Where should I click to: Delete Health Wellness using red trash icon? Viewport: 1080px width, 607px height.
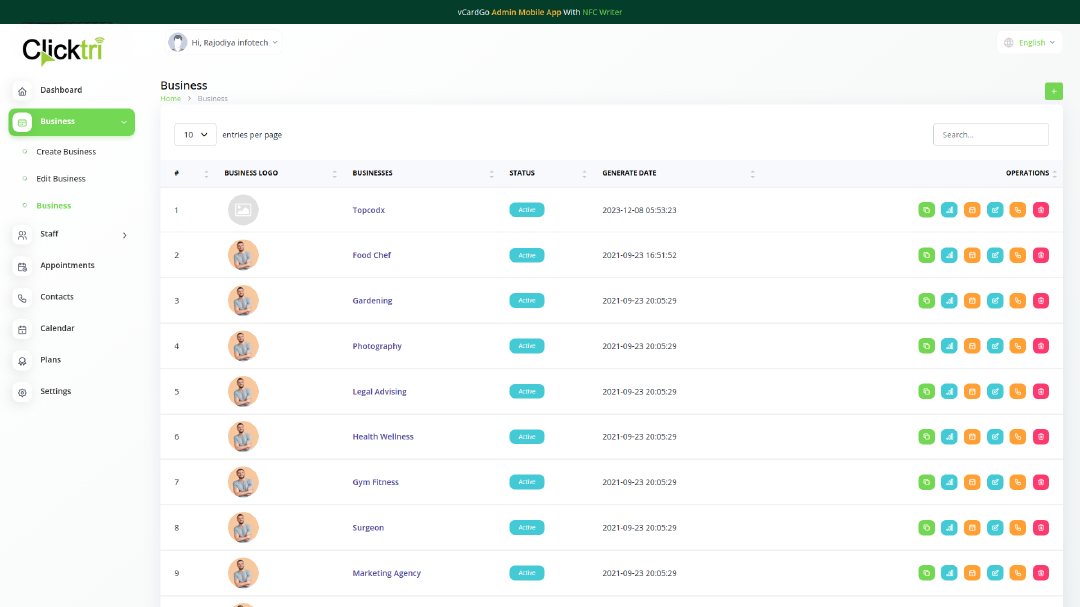click(1041, 437)
